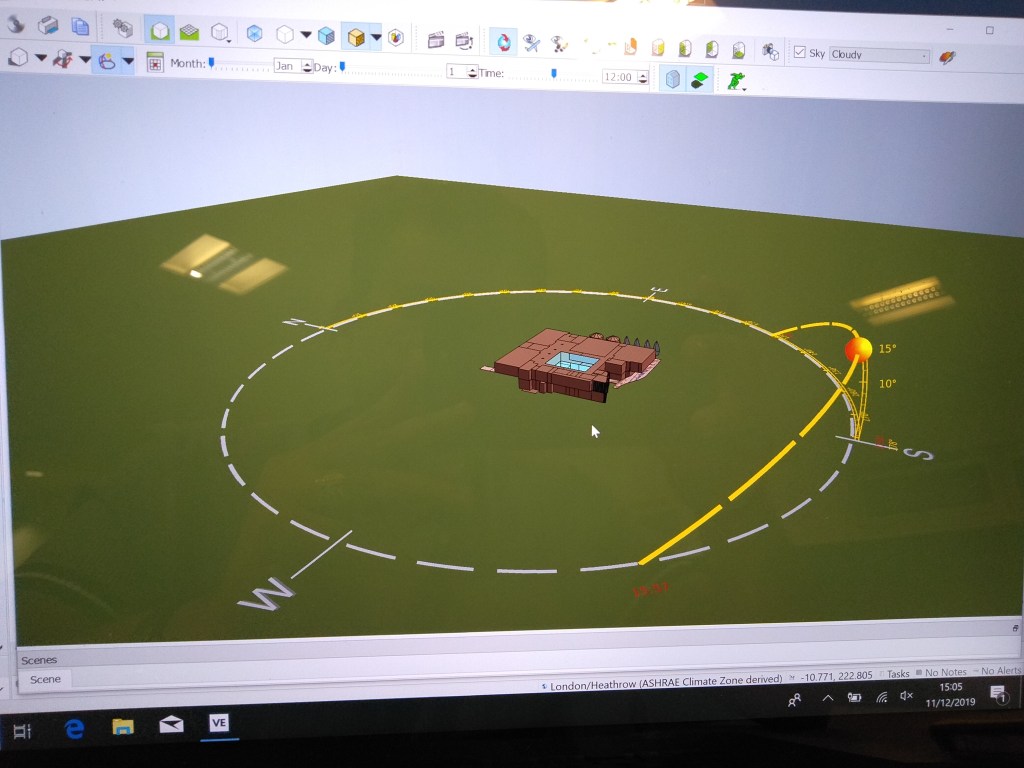Image resolution: width=1024 pixels, height=768 pixels.
Task: Expand the yellow cube dropdown arrow
Action: pyautogui.click(x=376, y=38)
